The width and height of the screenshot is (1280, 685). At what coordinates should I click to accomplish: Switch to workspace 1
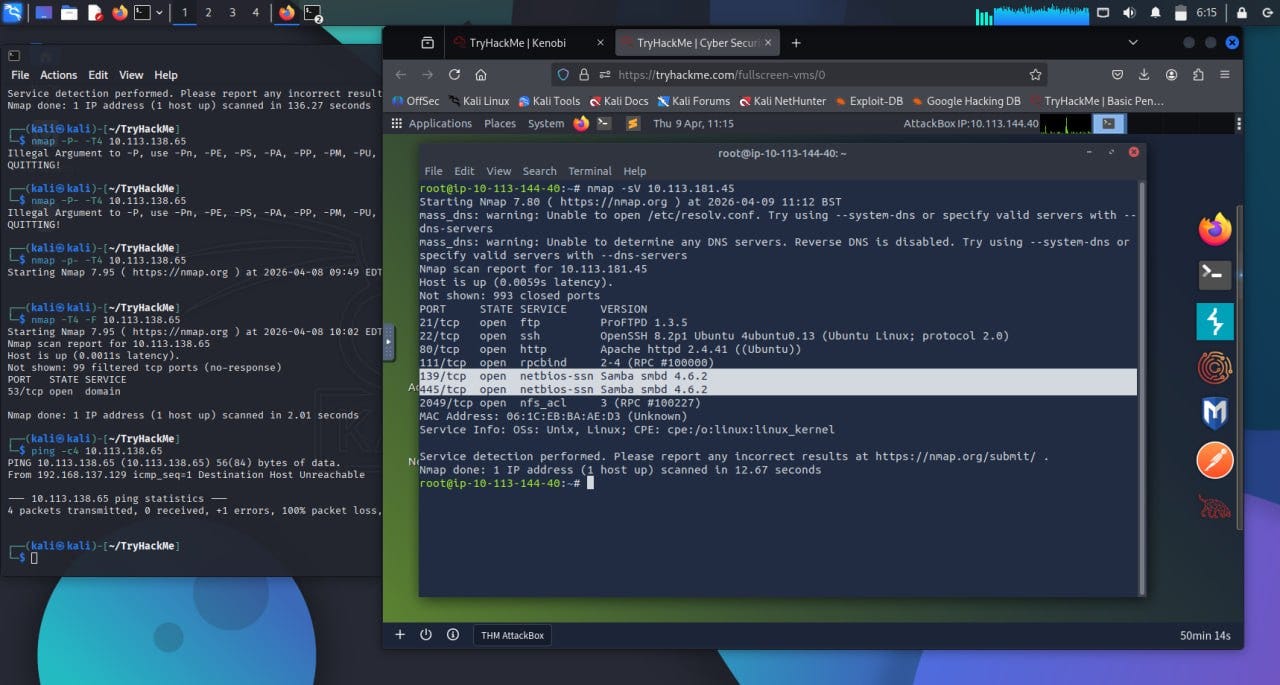pyautogui.click(x=184, y=13)
